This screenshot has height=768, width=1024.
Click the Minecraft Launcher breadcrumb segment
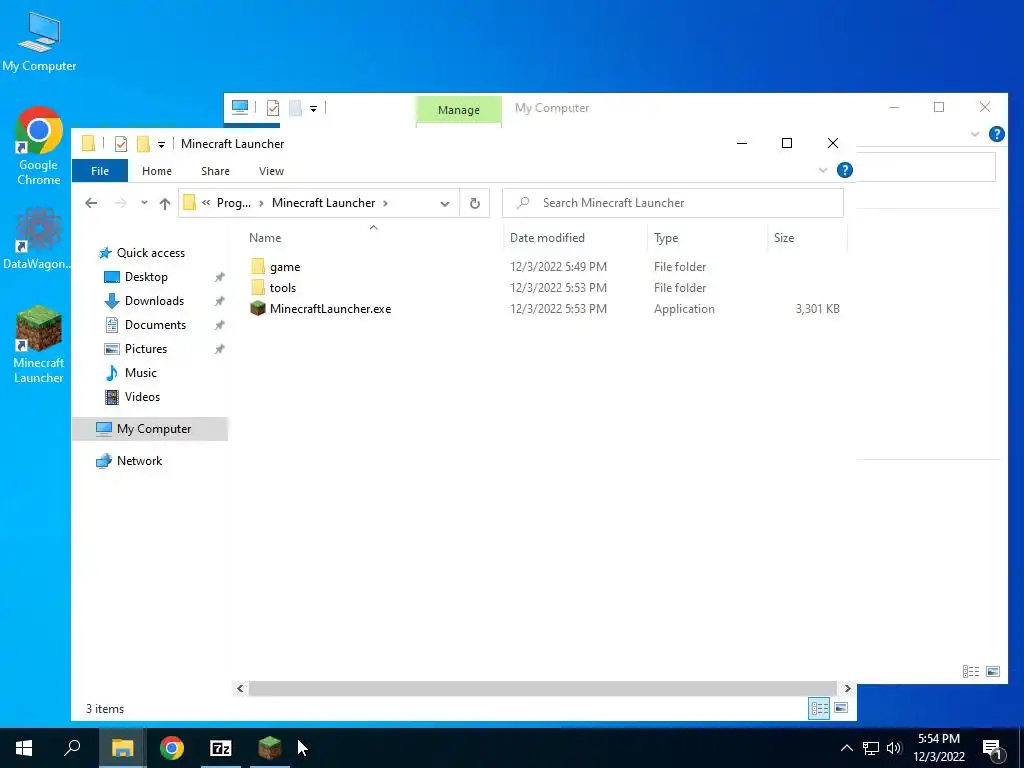tap(323, 203)
